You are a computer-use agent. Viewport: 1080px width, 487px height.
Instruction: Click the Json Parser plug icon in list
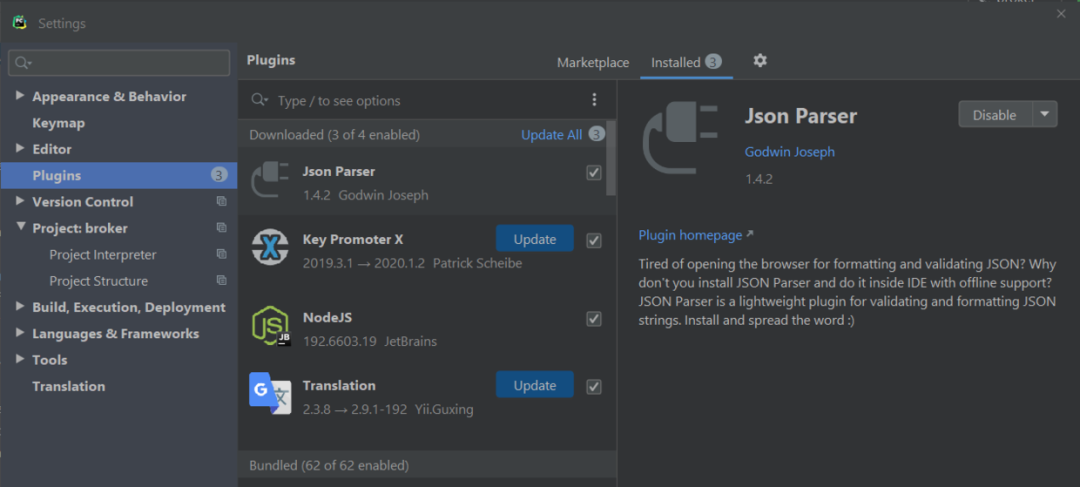270,179
